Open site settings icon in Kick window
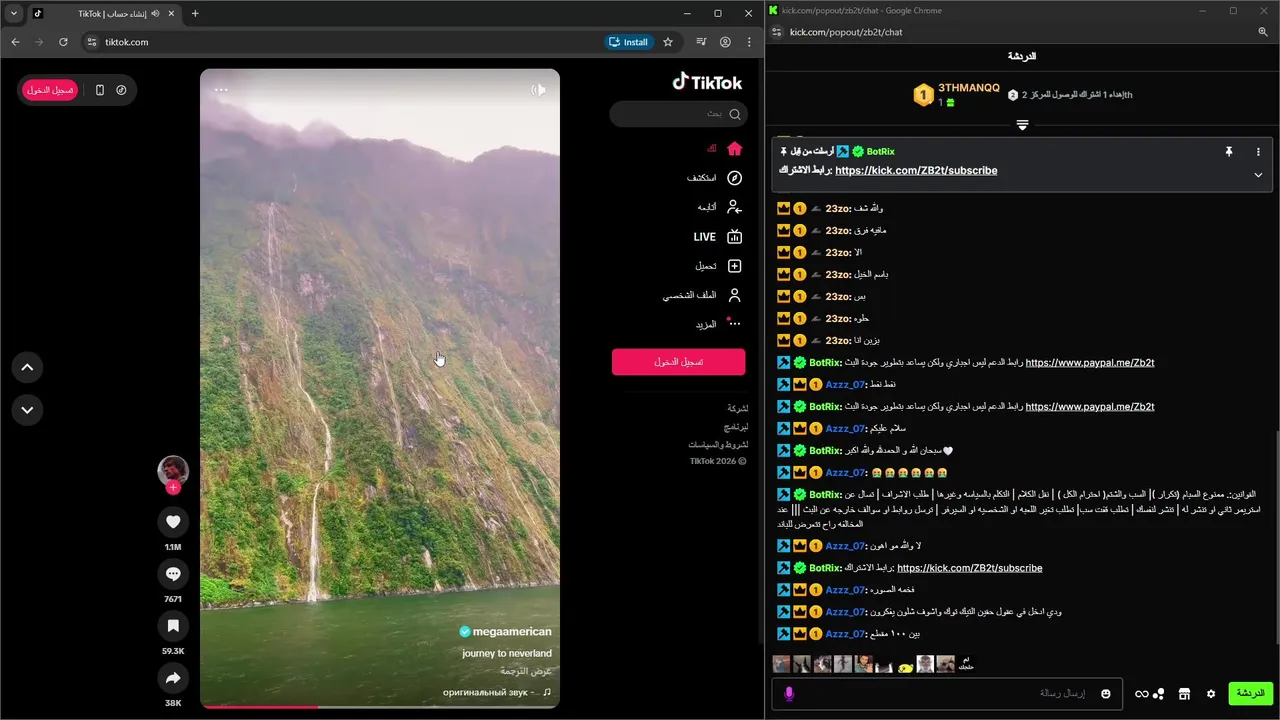 pyautogui.click(x=777, y=32)
